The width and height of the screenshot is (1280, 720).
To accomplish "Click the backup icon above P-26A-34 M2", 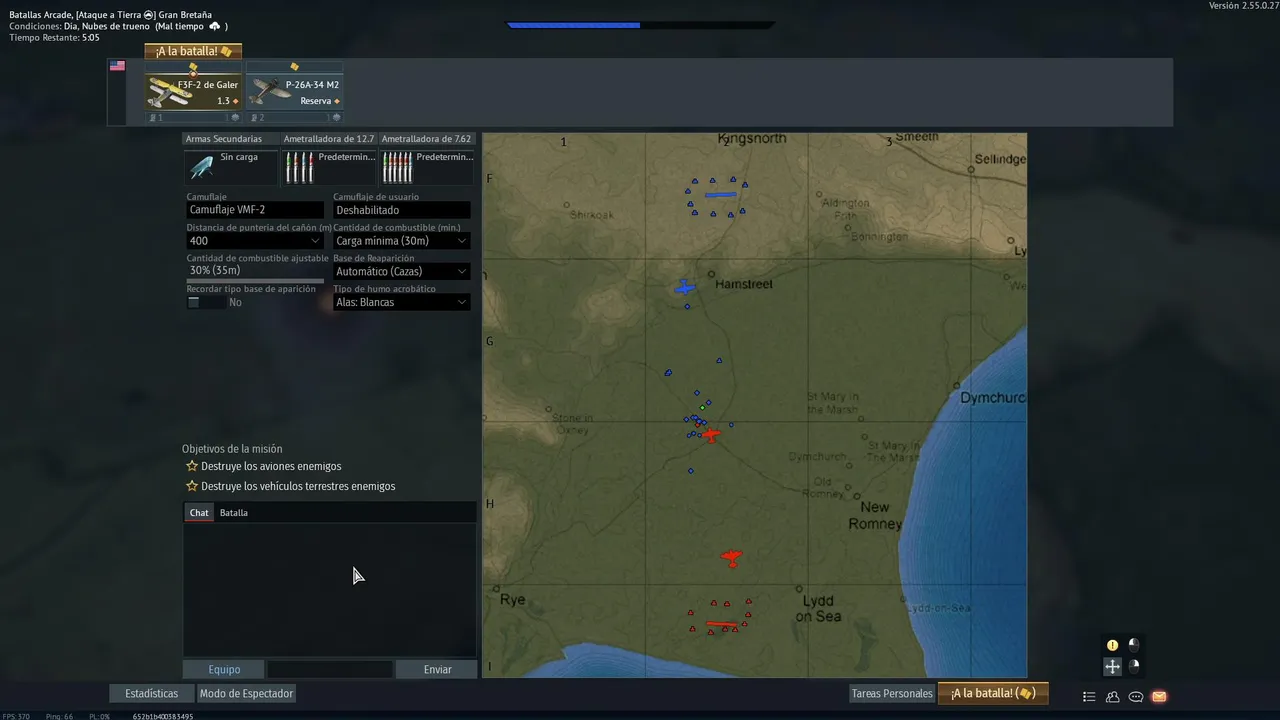I will click(x=294, y=67).
